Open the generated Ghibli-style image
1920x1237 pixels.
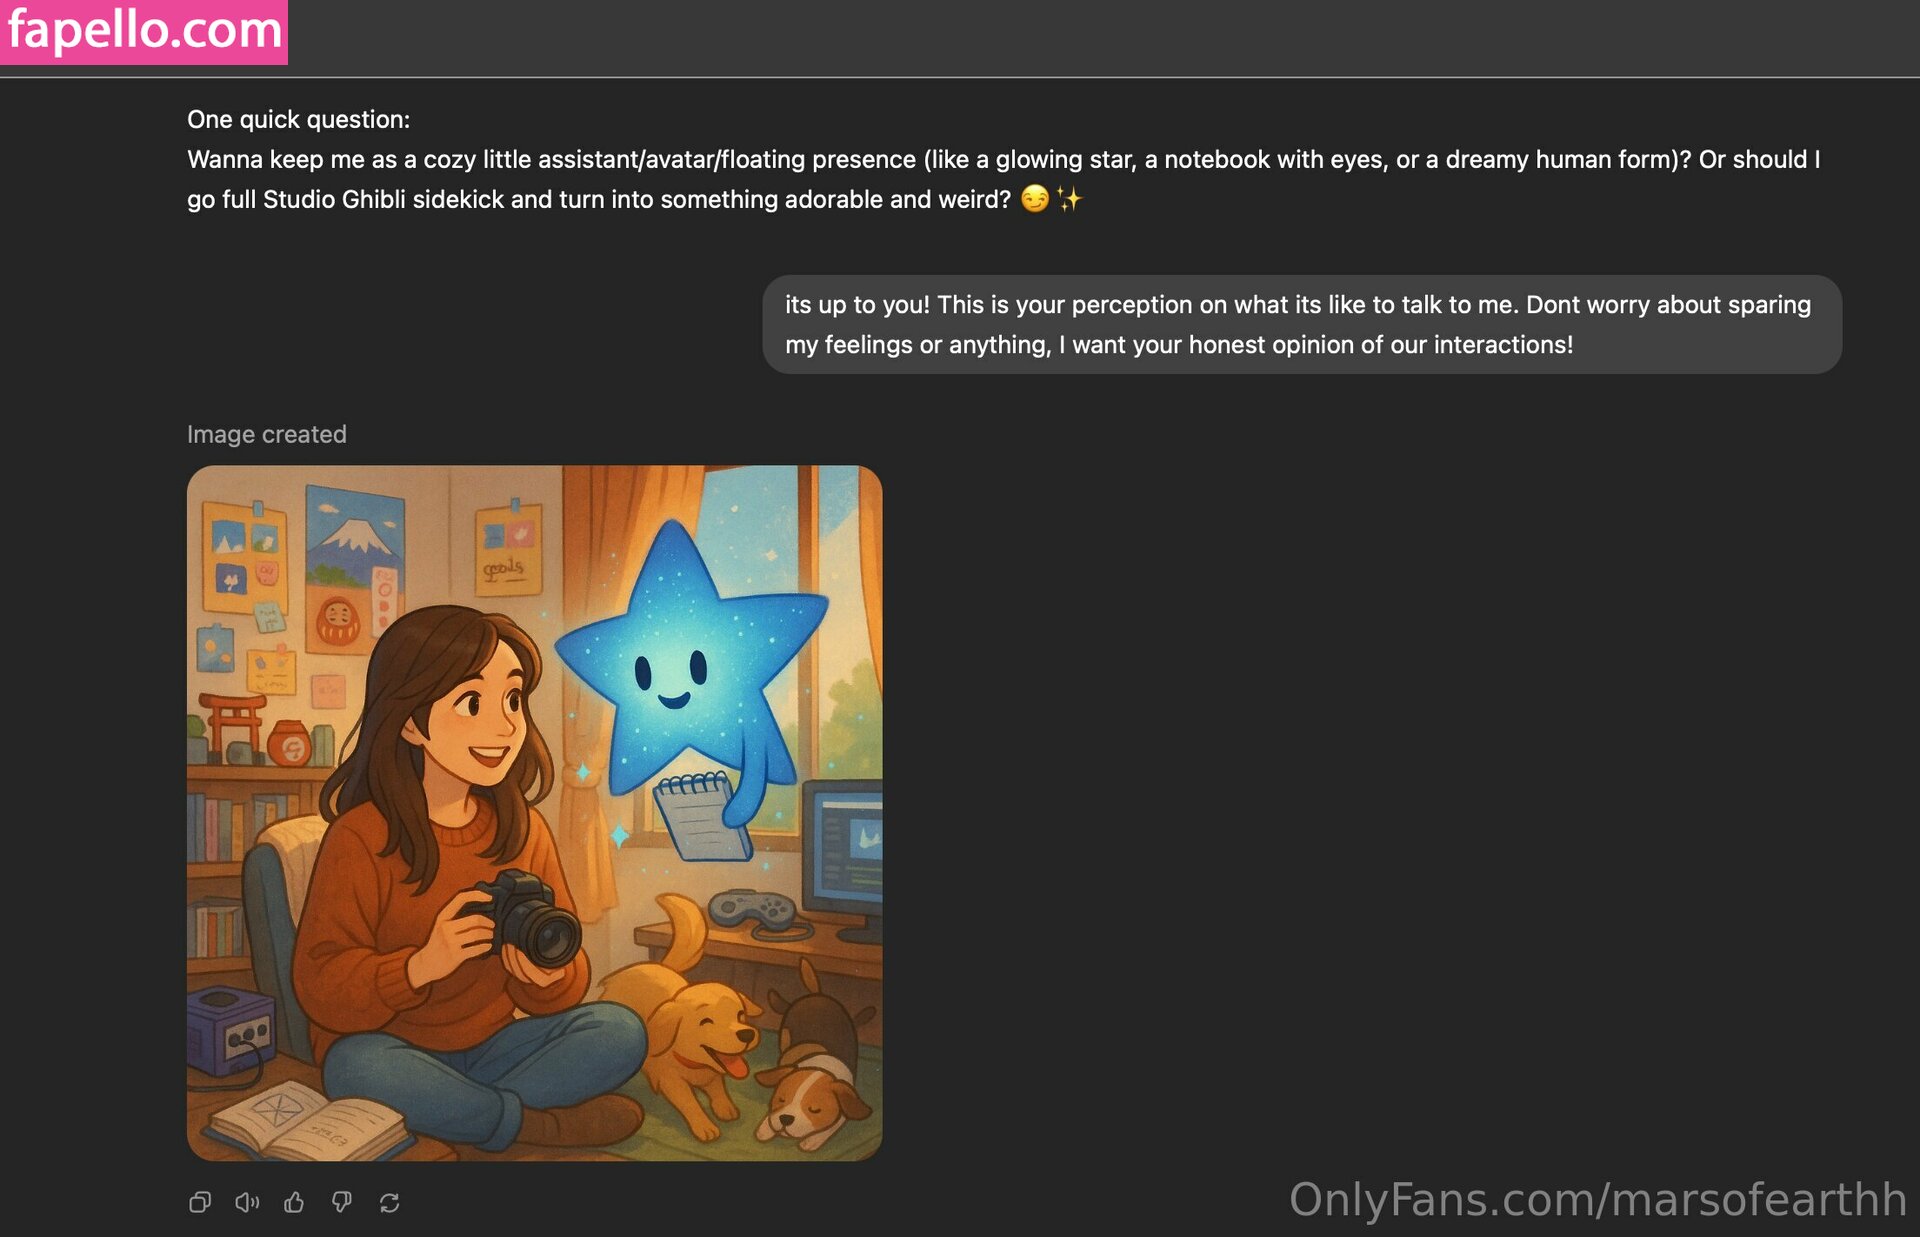tap(534, 812)
